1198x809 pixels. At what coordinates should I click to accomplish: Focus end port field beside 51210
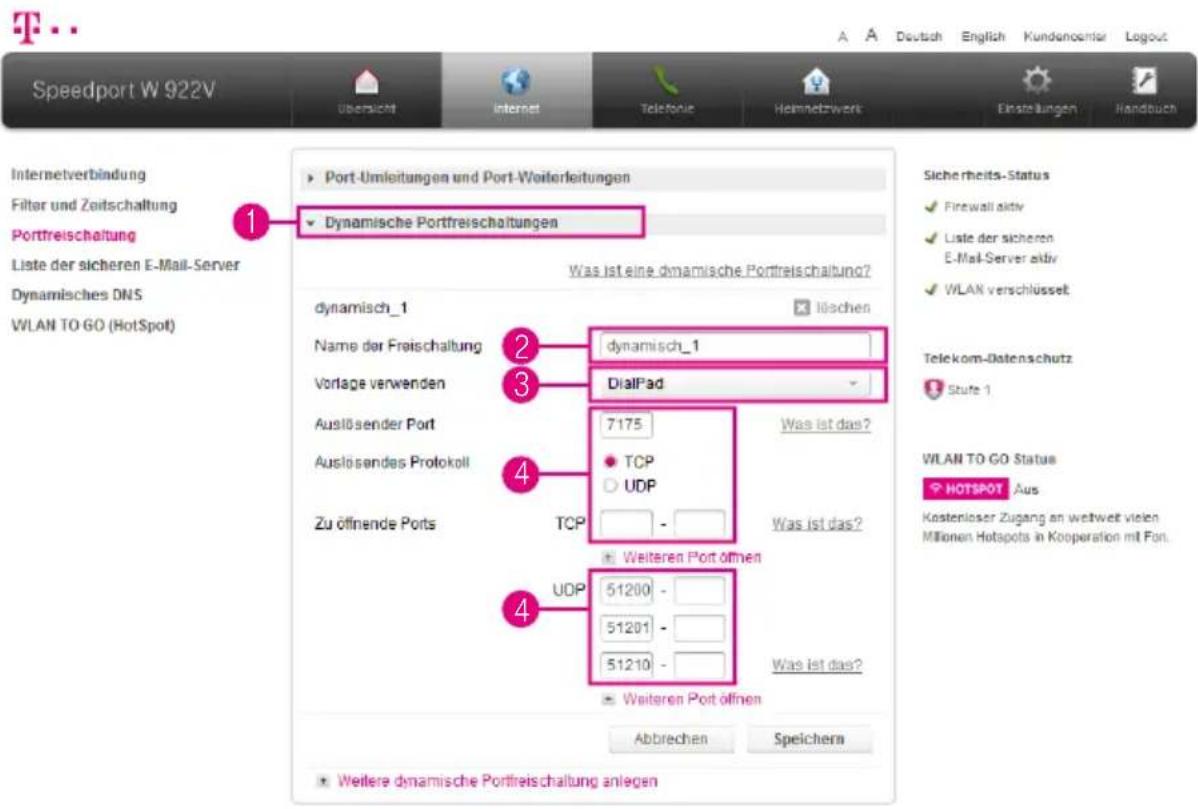click(699, 665)
